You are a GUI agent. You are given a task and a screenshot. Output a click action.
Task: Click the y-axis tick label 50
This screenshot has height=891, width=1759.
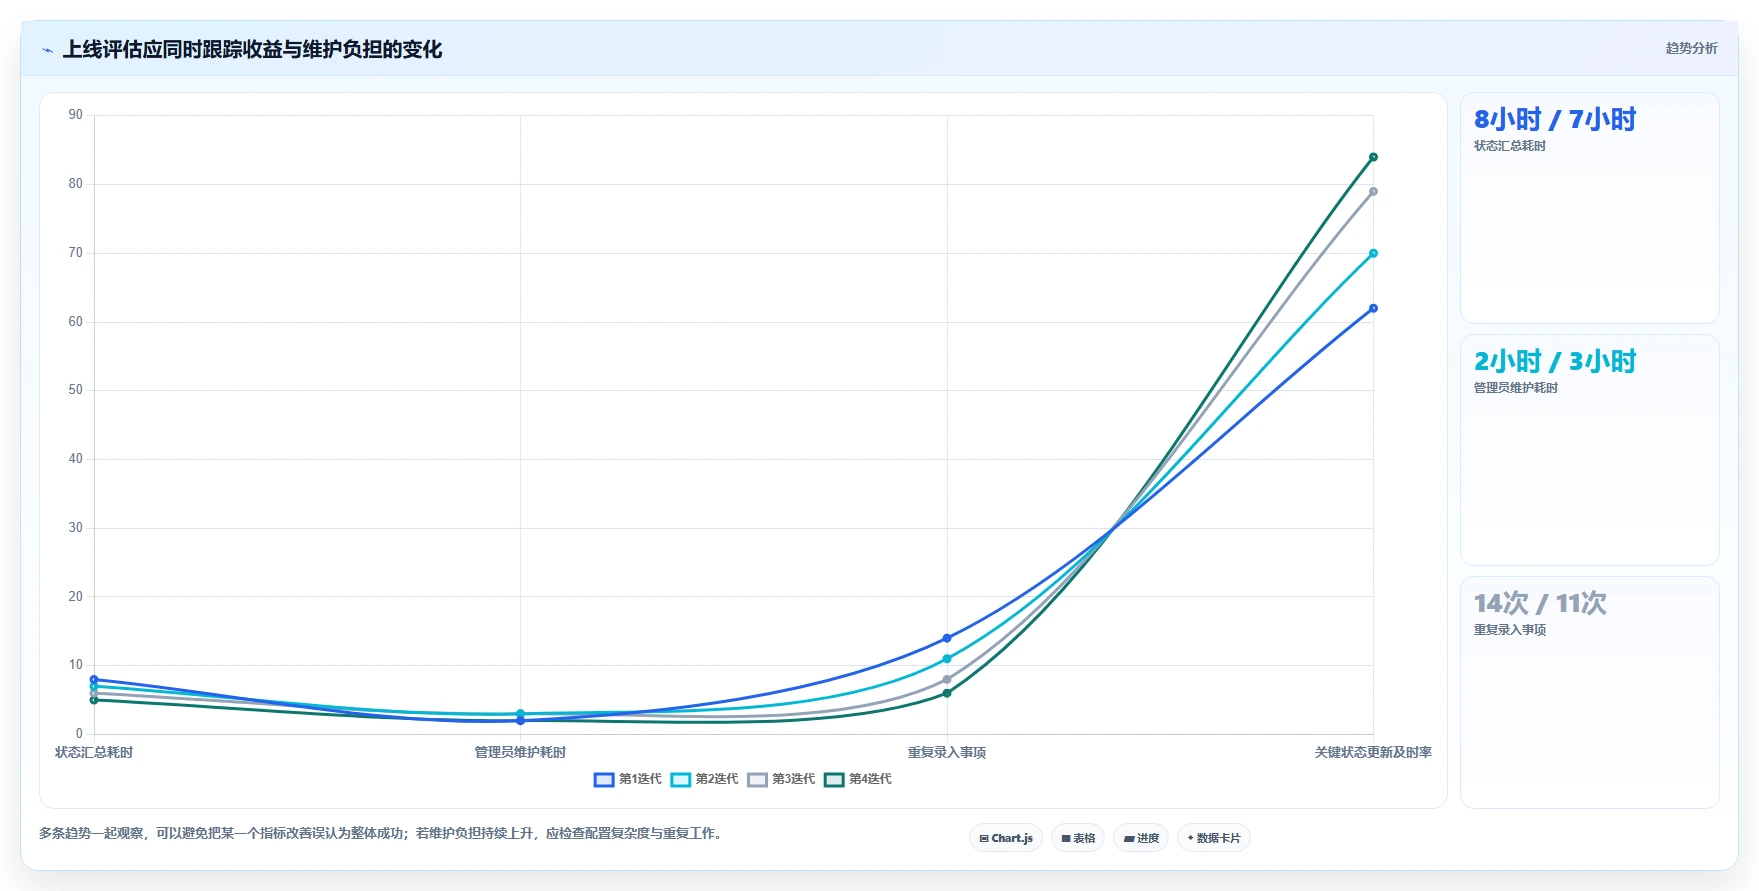click(76, 390)
